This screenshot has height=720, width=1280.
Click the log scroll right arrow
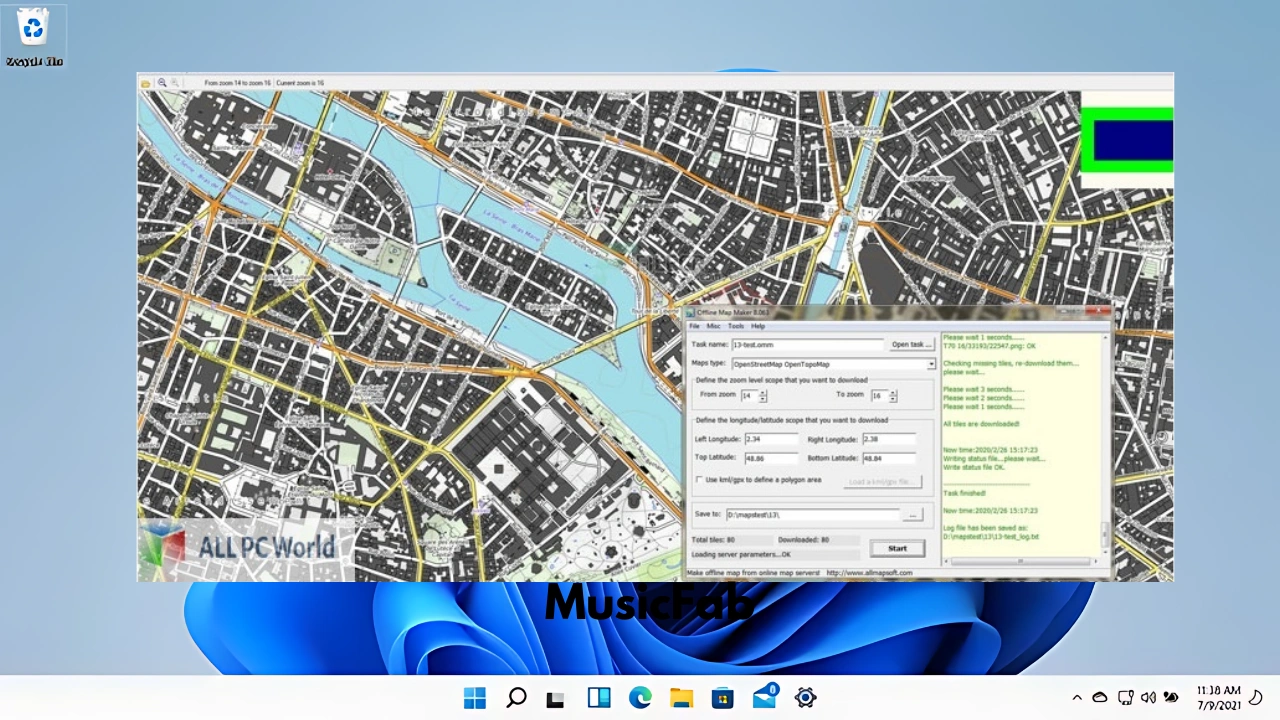(1095, 561)
